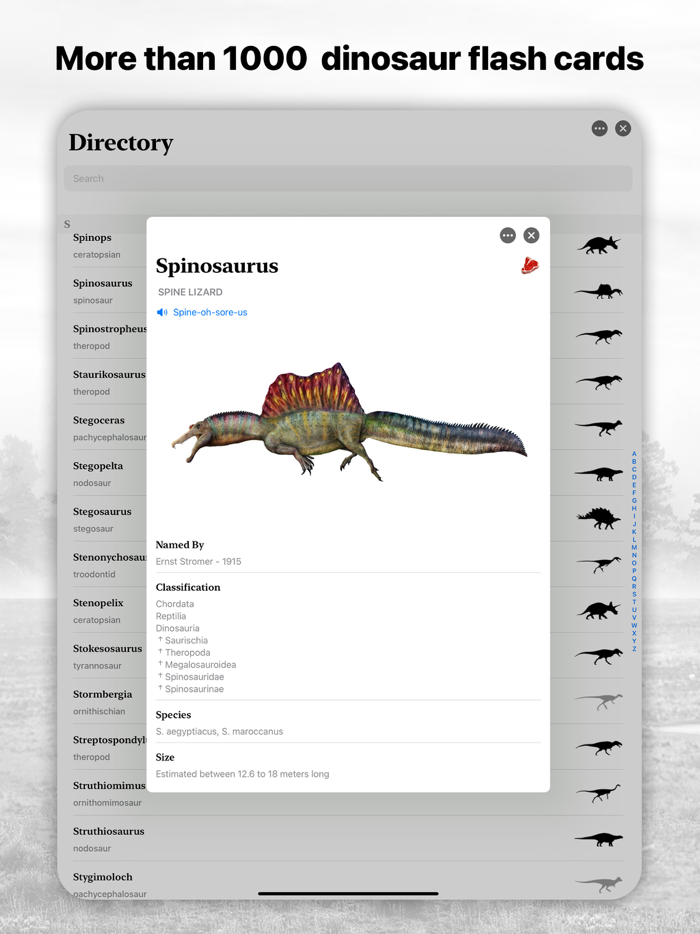The image size is (700, 934).
Task: Select Stygimoloch gray silhouette icon
Action: pos(599,885)
